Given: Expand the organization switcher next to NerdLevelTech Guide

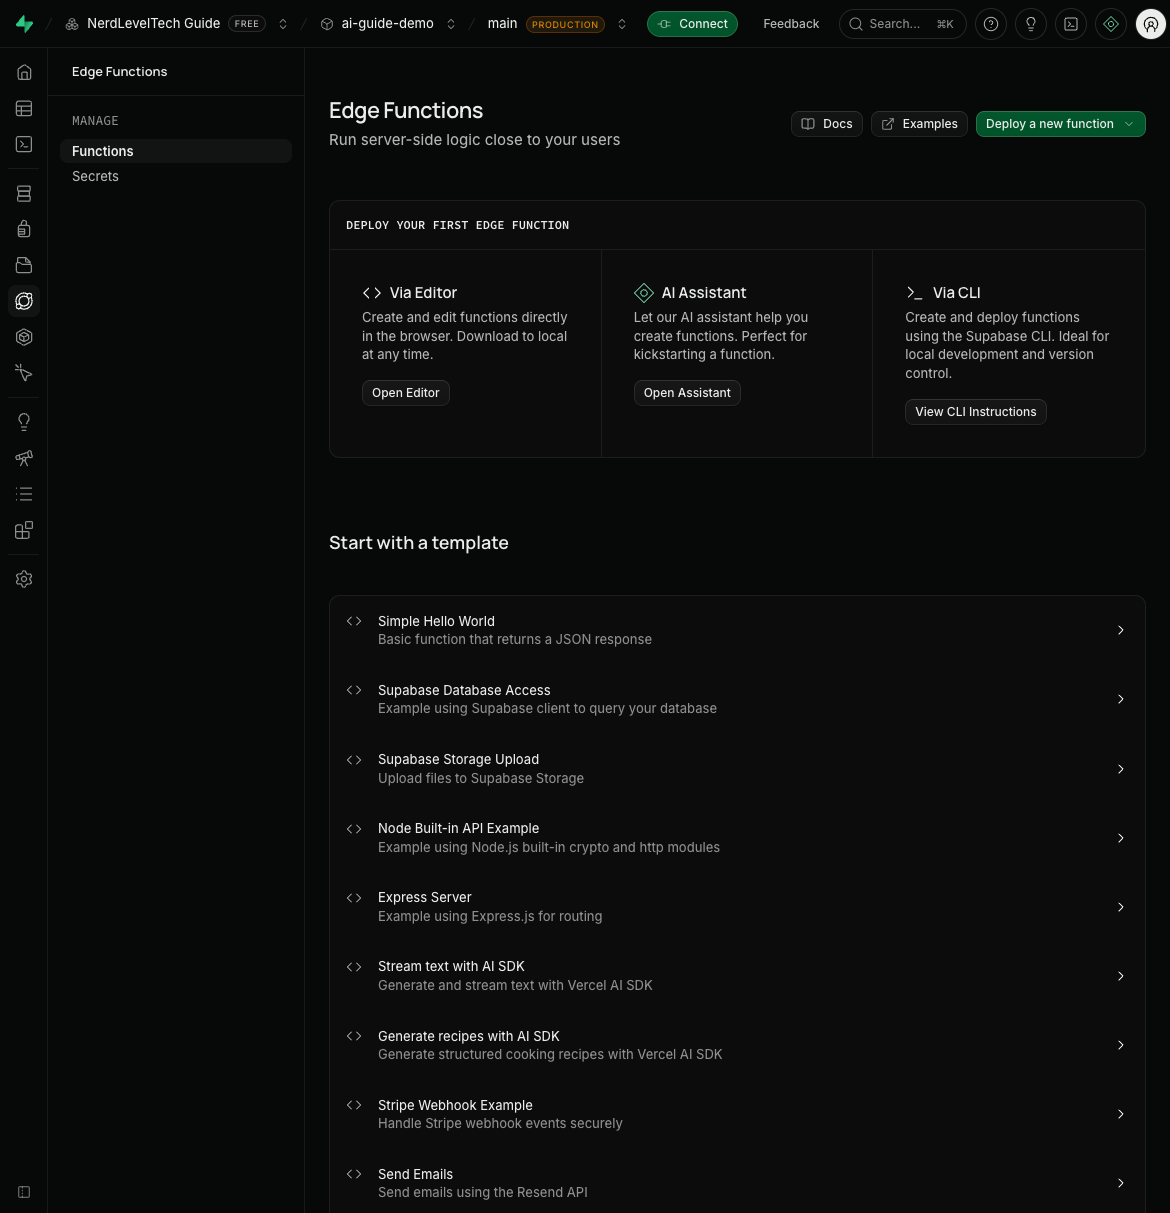Looking at the screenshot, I should [x=283, y=24].
